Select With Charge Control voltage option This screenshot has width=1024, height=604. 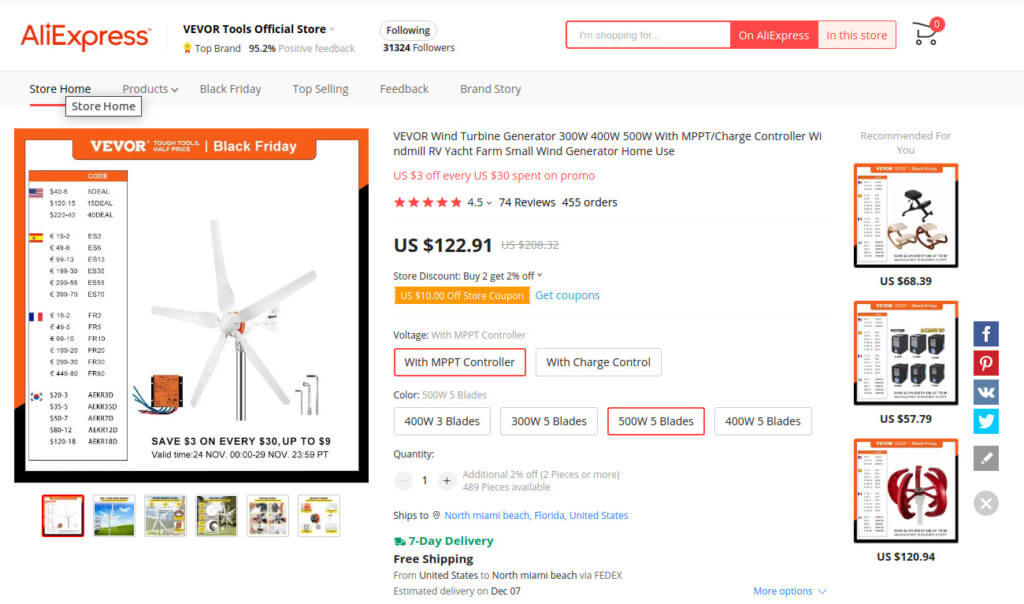598,362
